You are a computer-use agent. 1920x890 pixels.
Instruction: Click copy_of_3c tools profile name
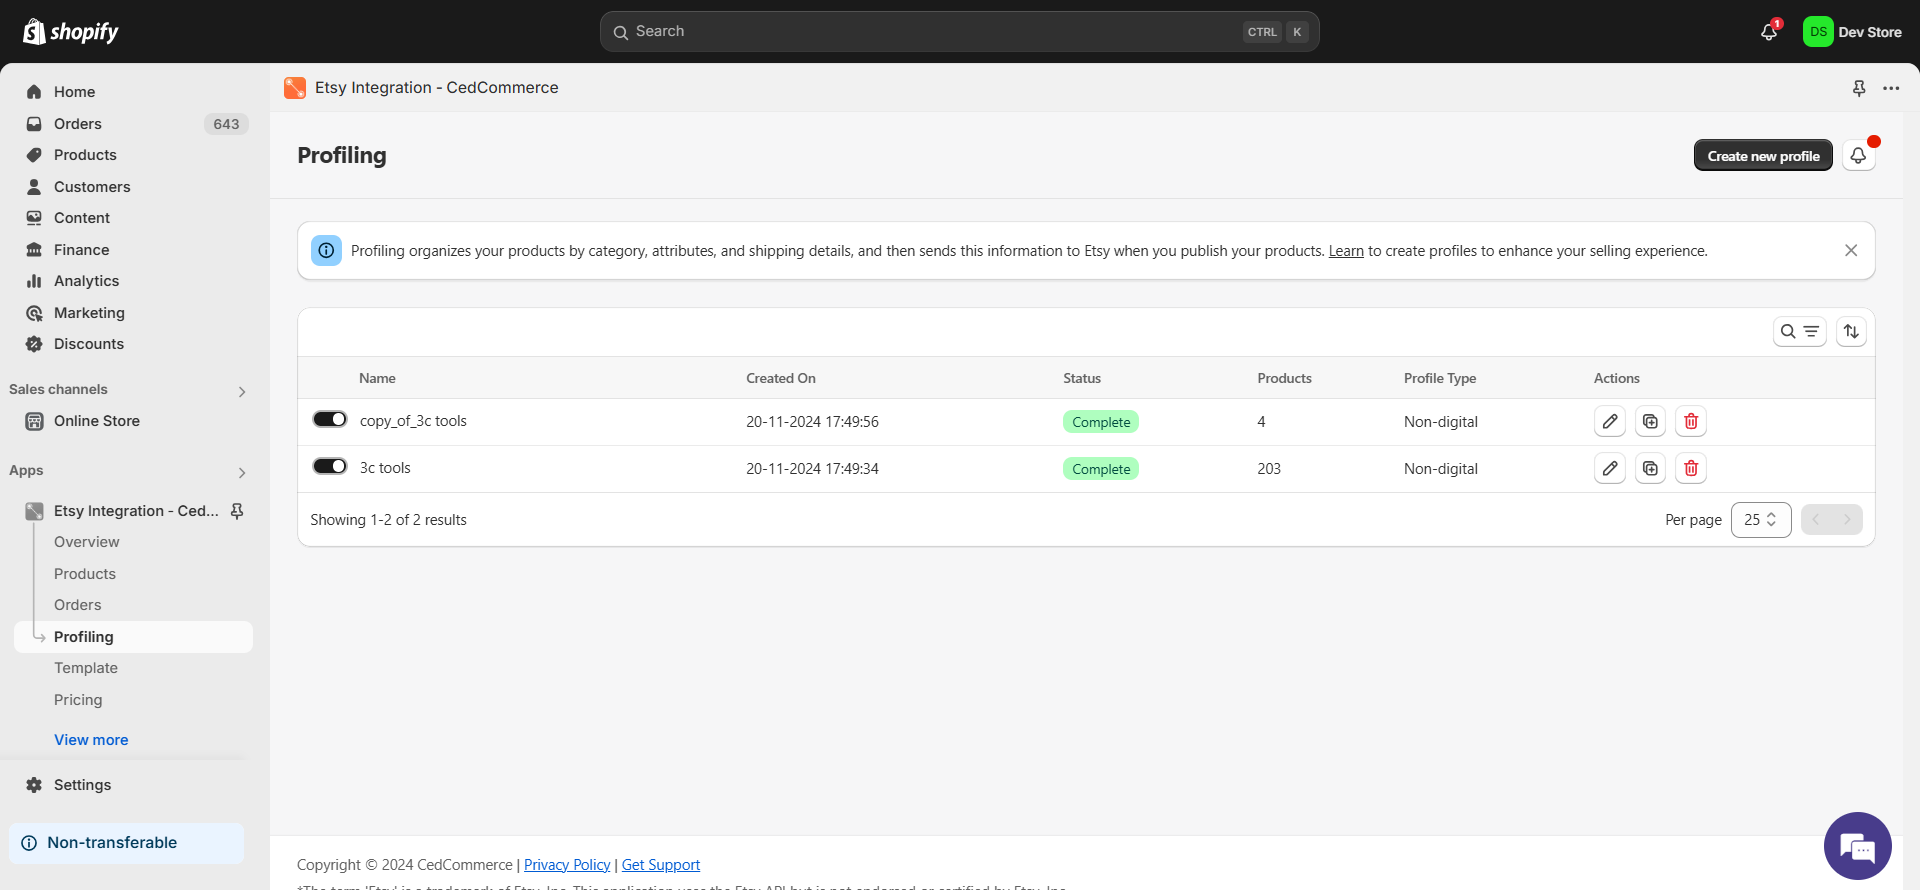pyautogui.click(x=413, y=421)
